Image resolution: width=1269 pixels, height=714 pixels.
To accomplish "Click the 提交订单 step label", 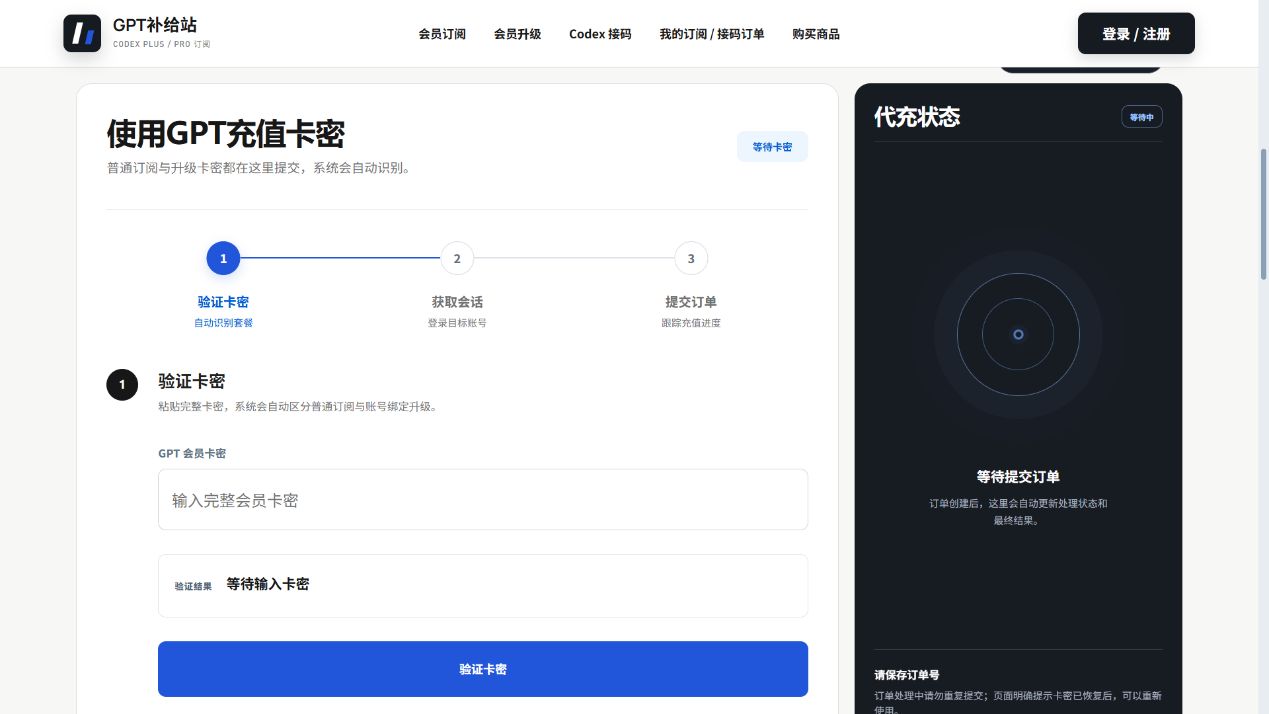I will point(691,302).
